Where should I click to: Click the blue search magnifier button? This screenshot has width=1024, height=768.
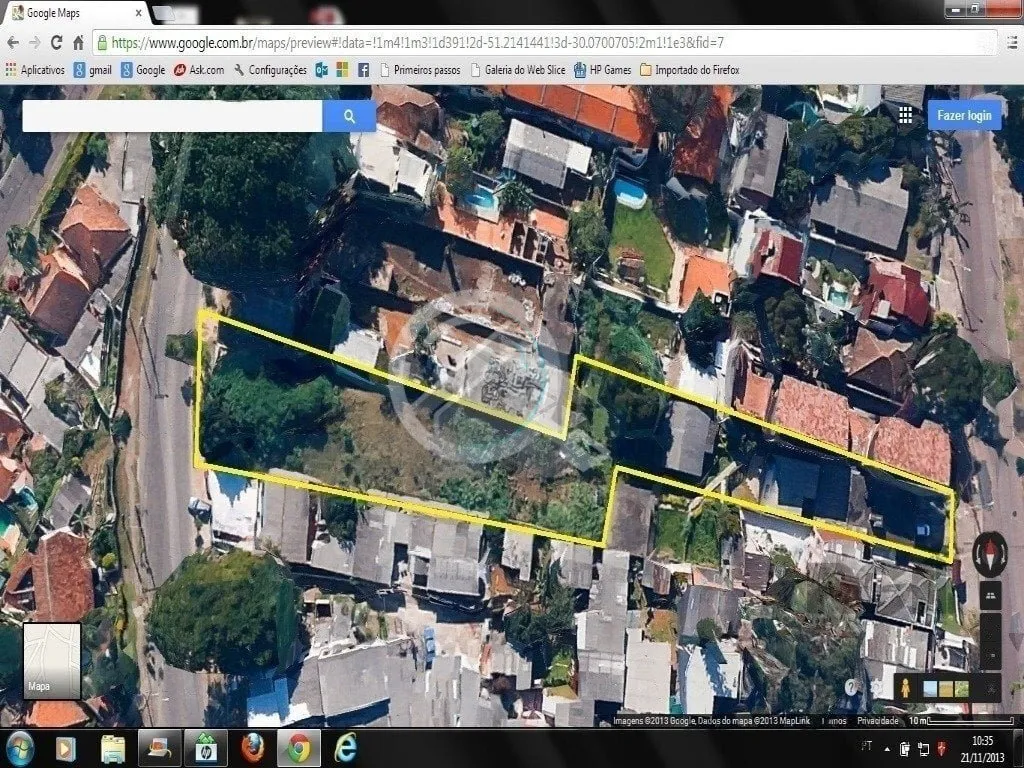tap(349, 116)
